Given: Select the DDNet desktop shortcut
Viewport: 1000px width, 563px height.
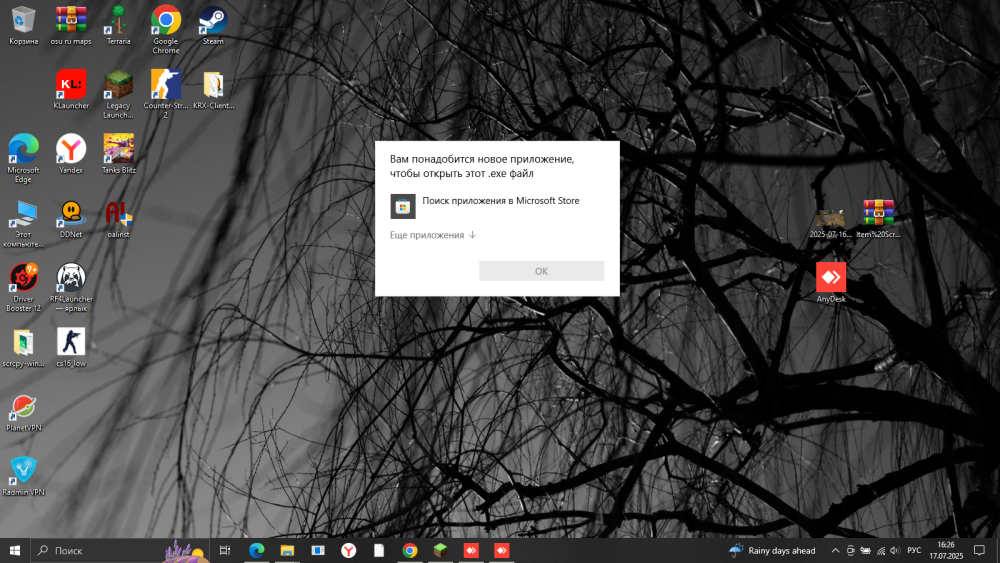Looking at the screenshot, I should tap(71, 219).
